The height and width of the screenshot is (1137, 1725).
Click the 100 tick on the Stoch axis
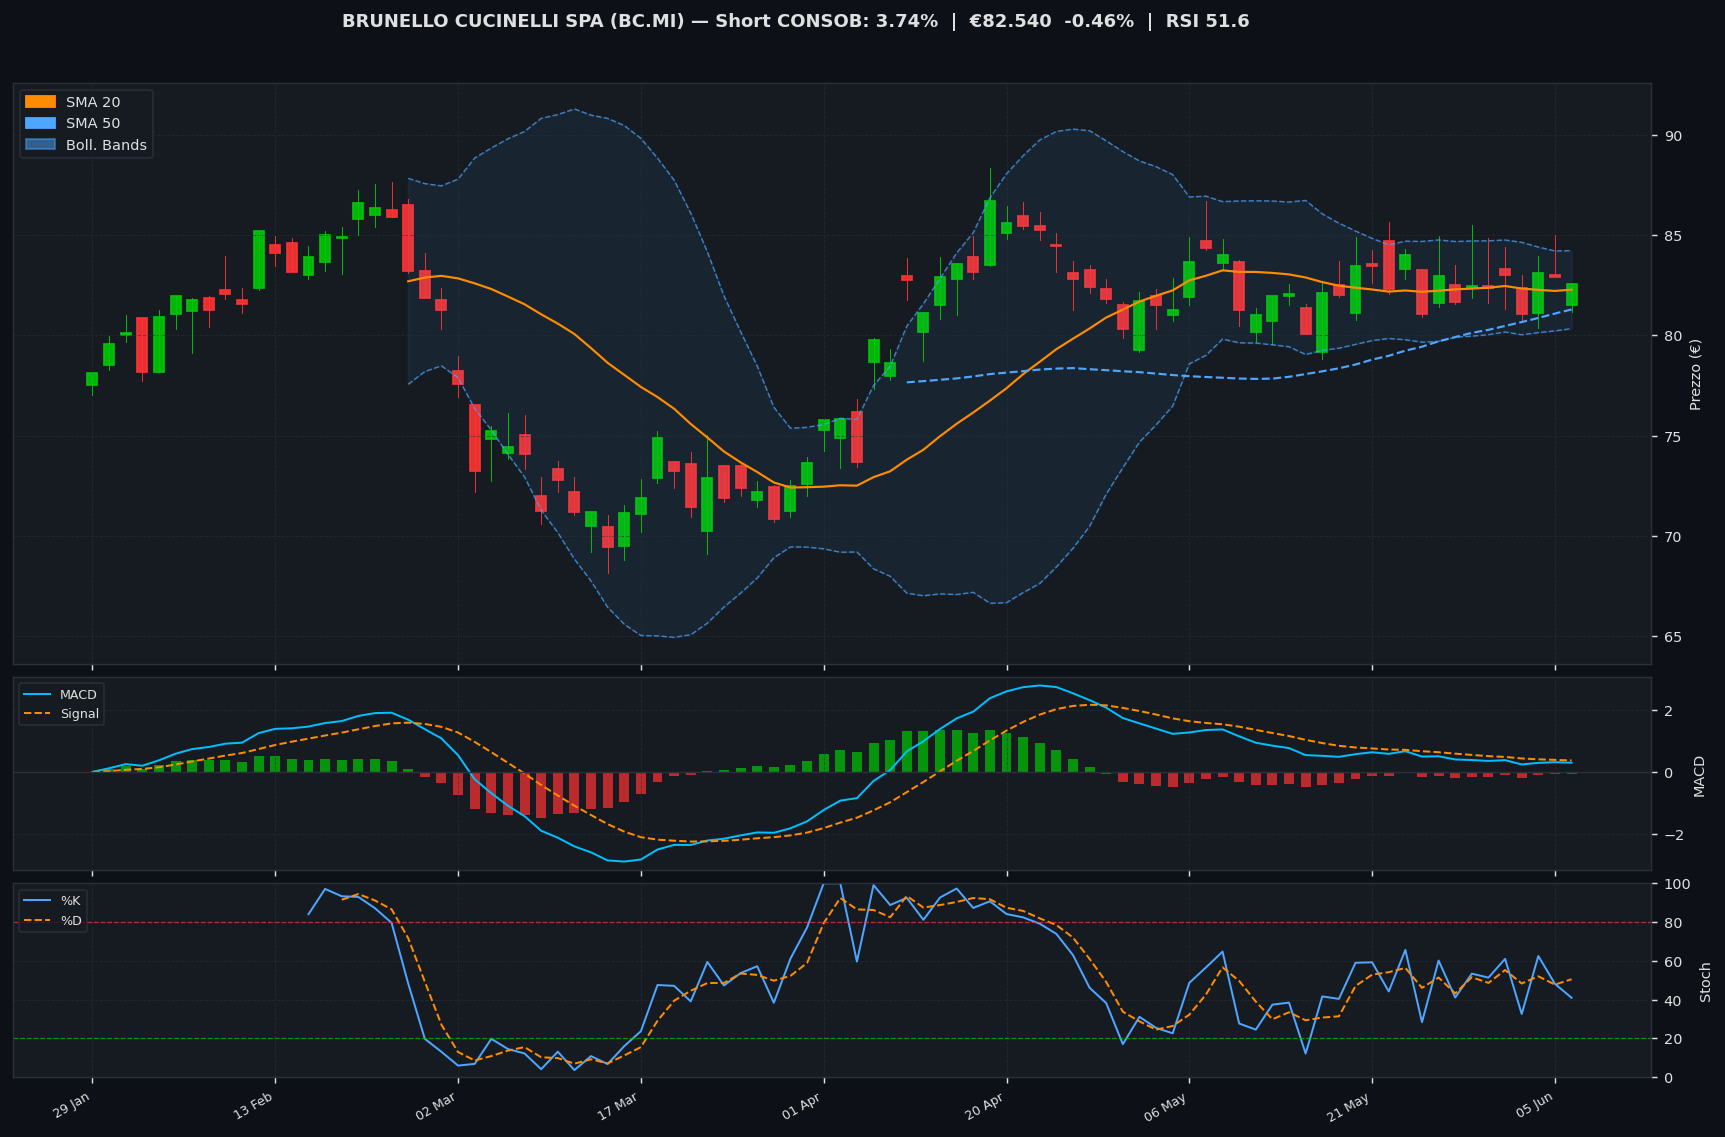pos(1676,884)
